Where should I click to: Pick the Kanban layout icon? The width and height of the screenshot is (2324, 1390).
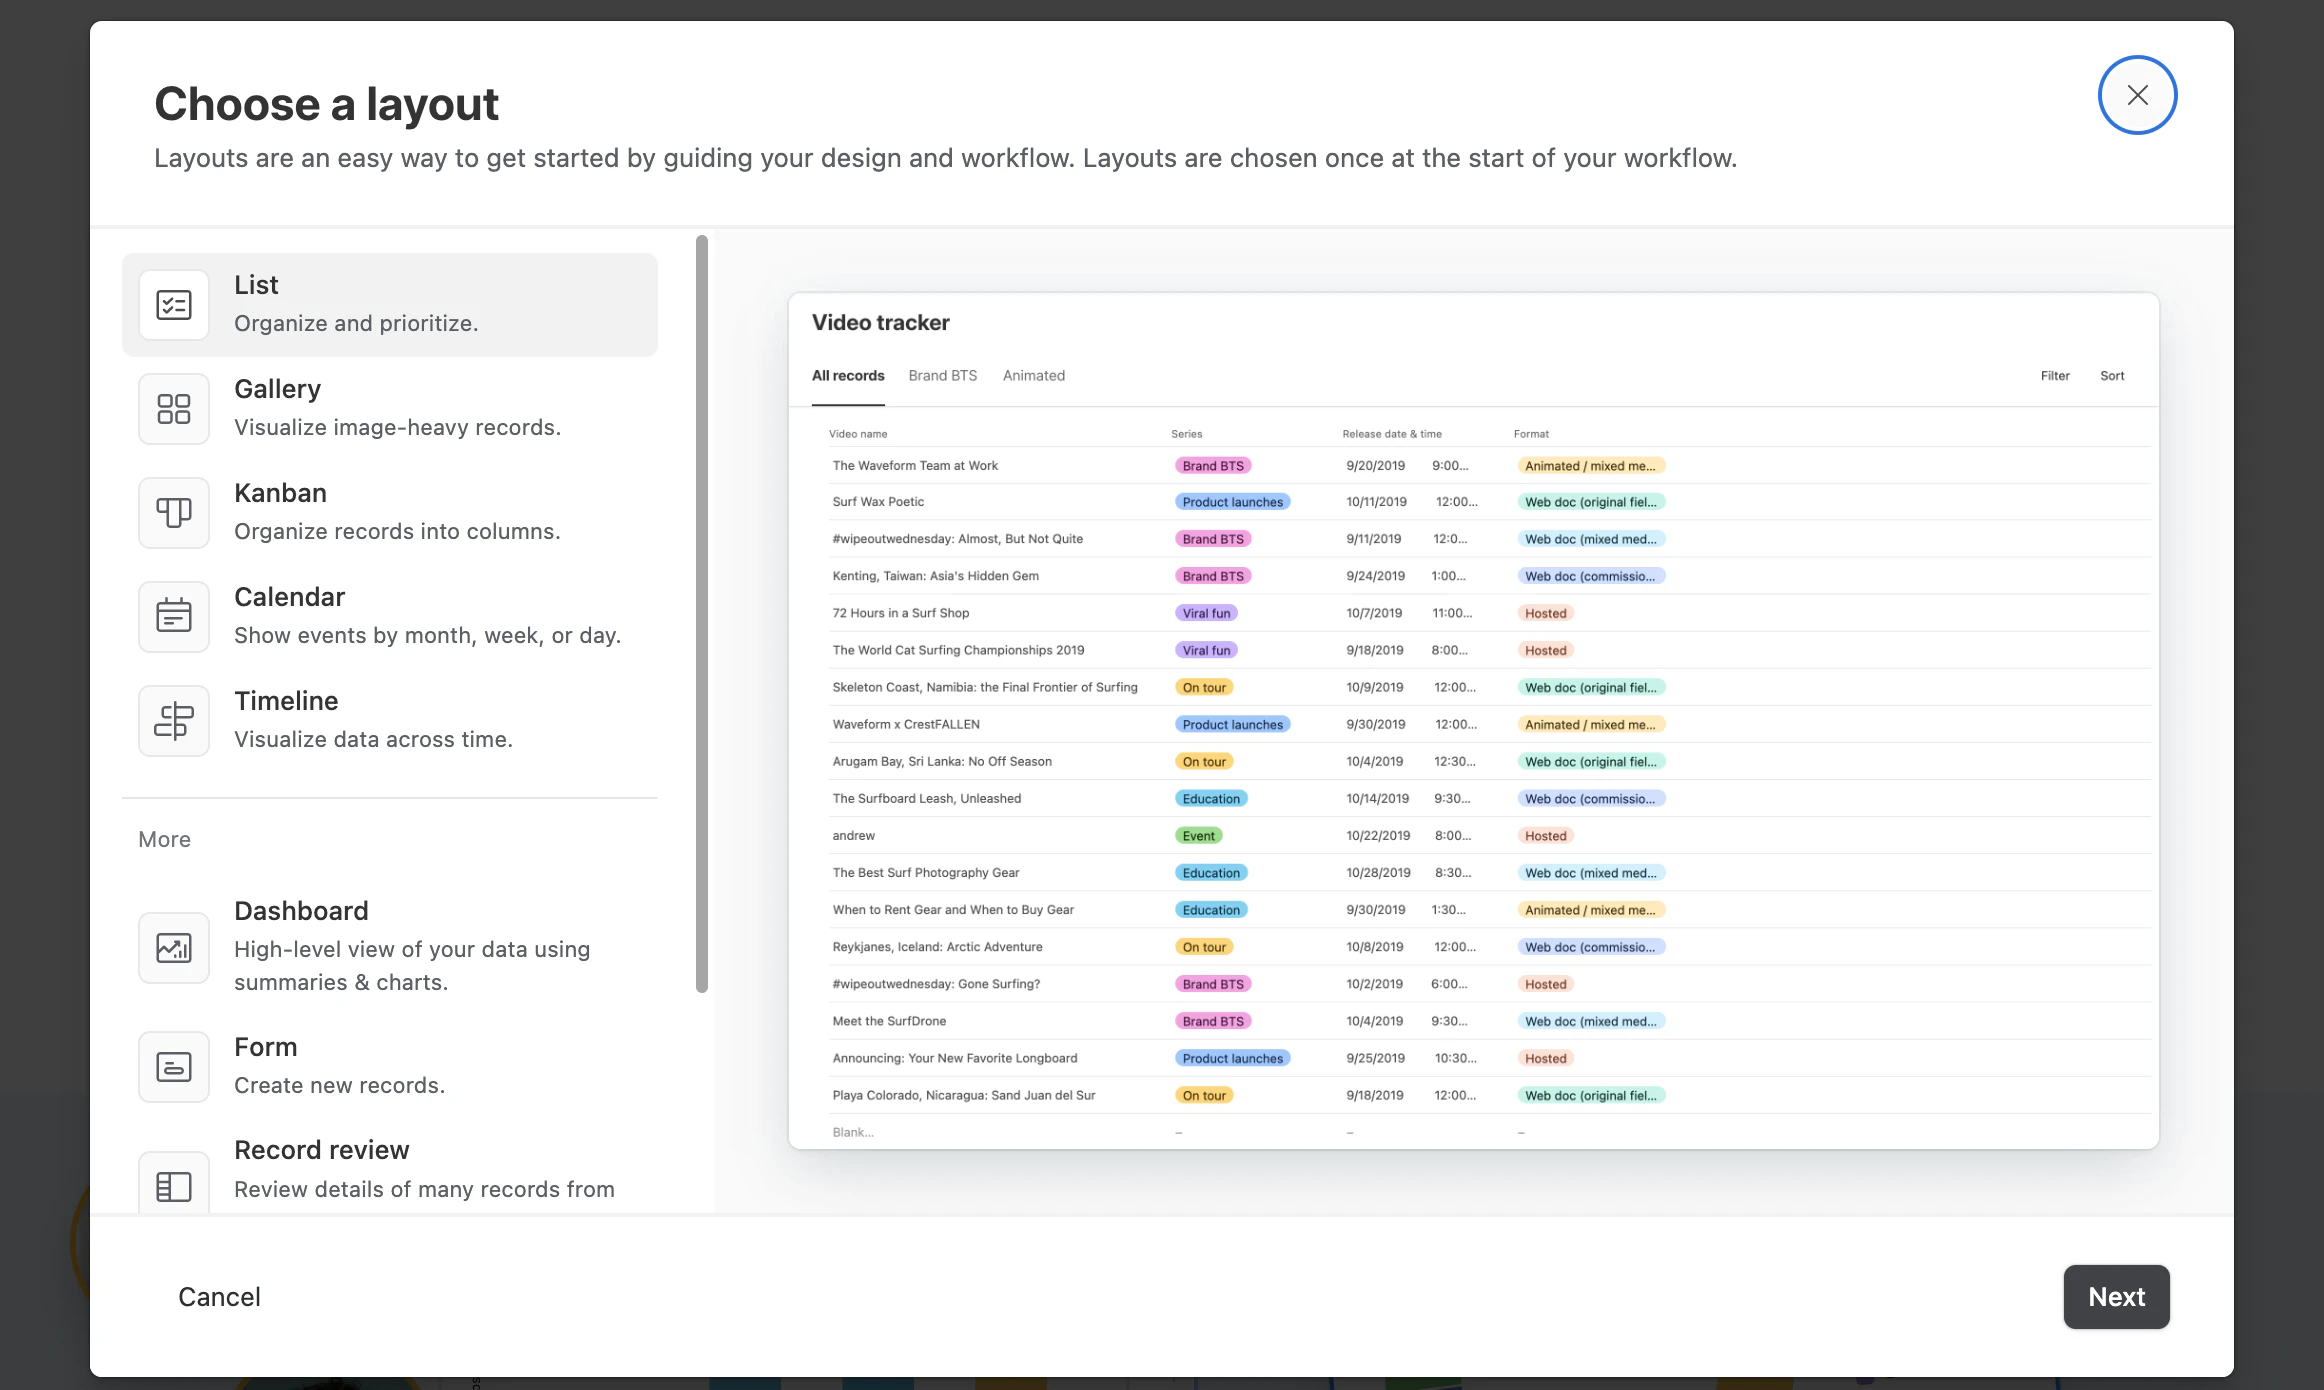tap(174, 513)
